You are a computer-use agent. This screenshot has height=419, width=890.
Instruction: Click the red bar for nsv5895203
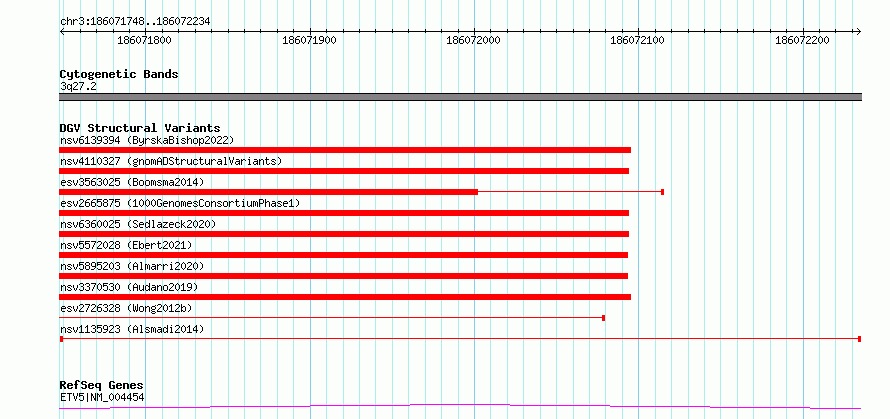(343, 276)
